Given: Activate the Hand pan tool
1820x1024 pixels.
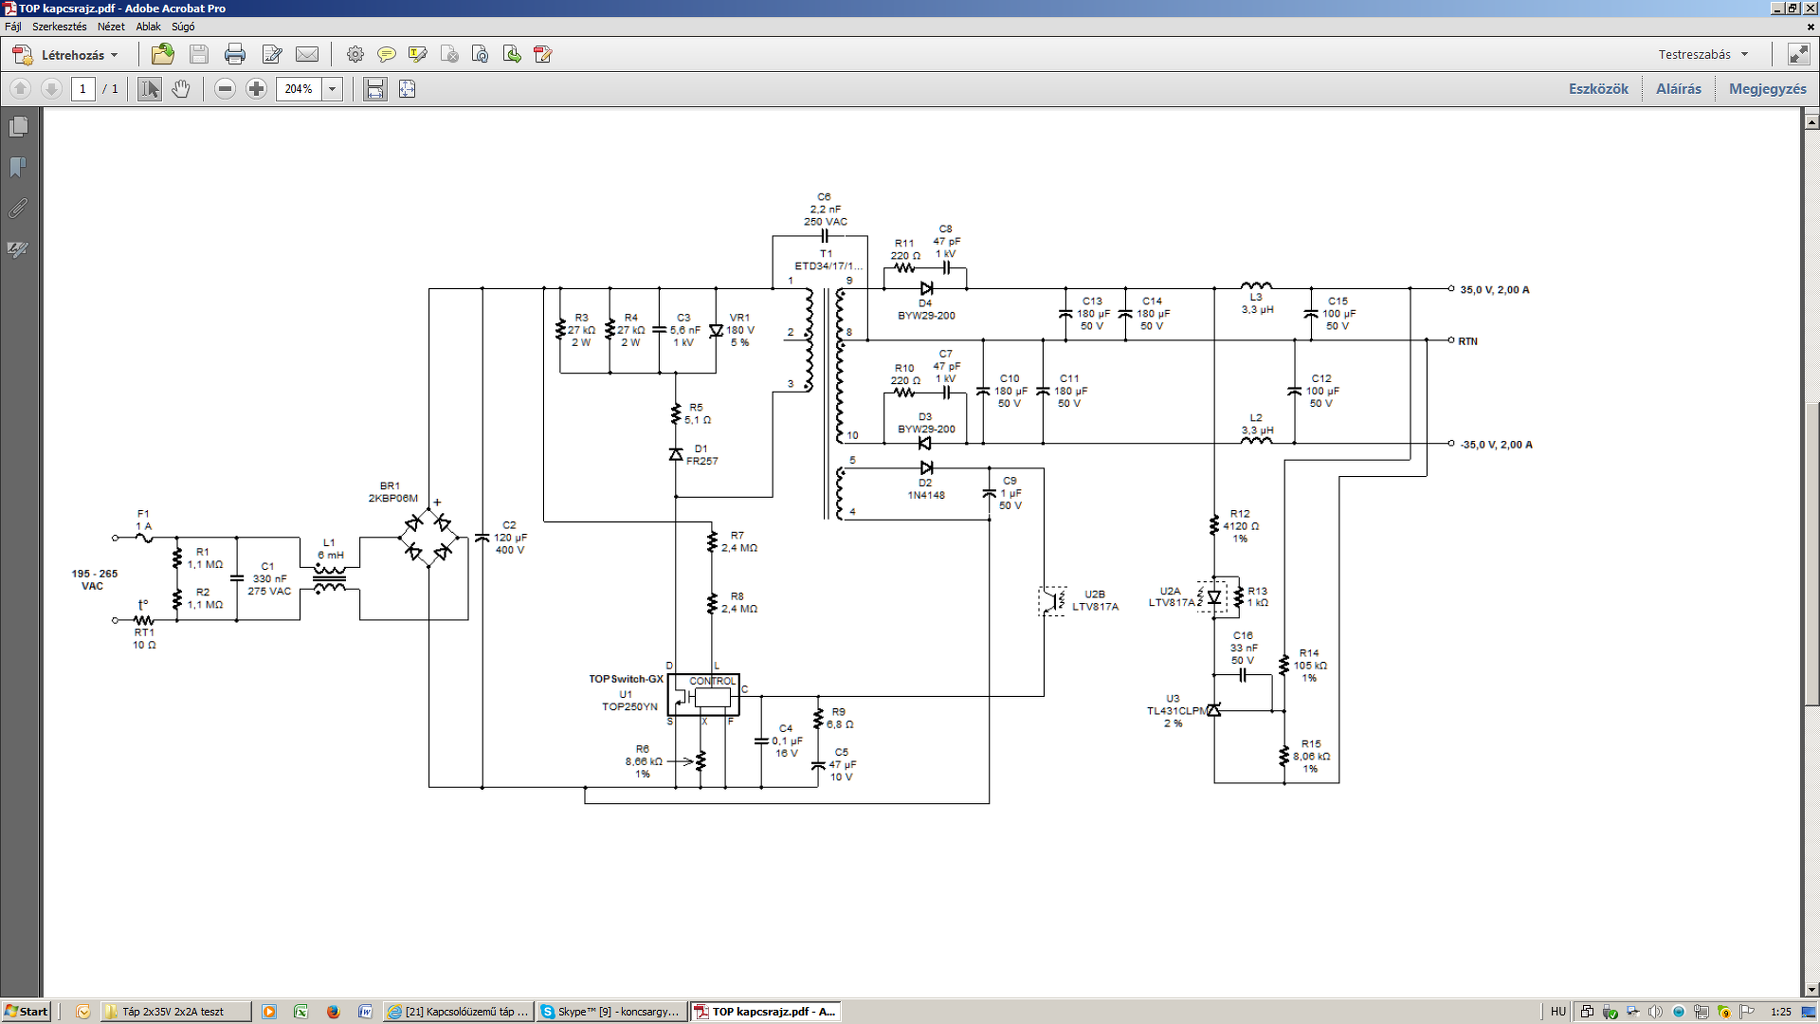Looking at the screenshot, I should point(180,89).
